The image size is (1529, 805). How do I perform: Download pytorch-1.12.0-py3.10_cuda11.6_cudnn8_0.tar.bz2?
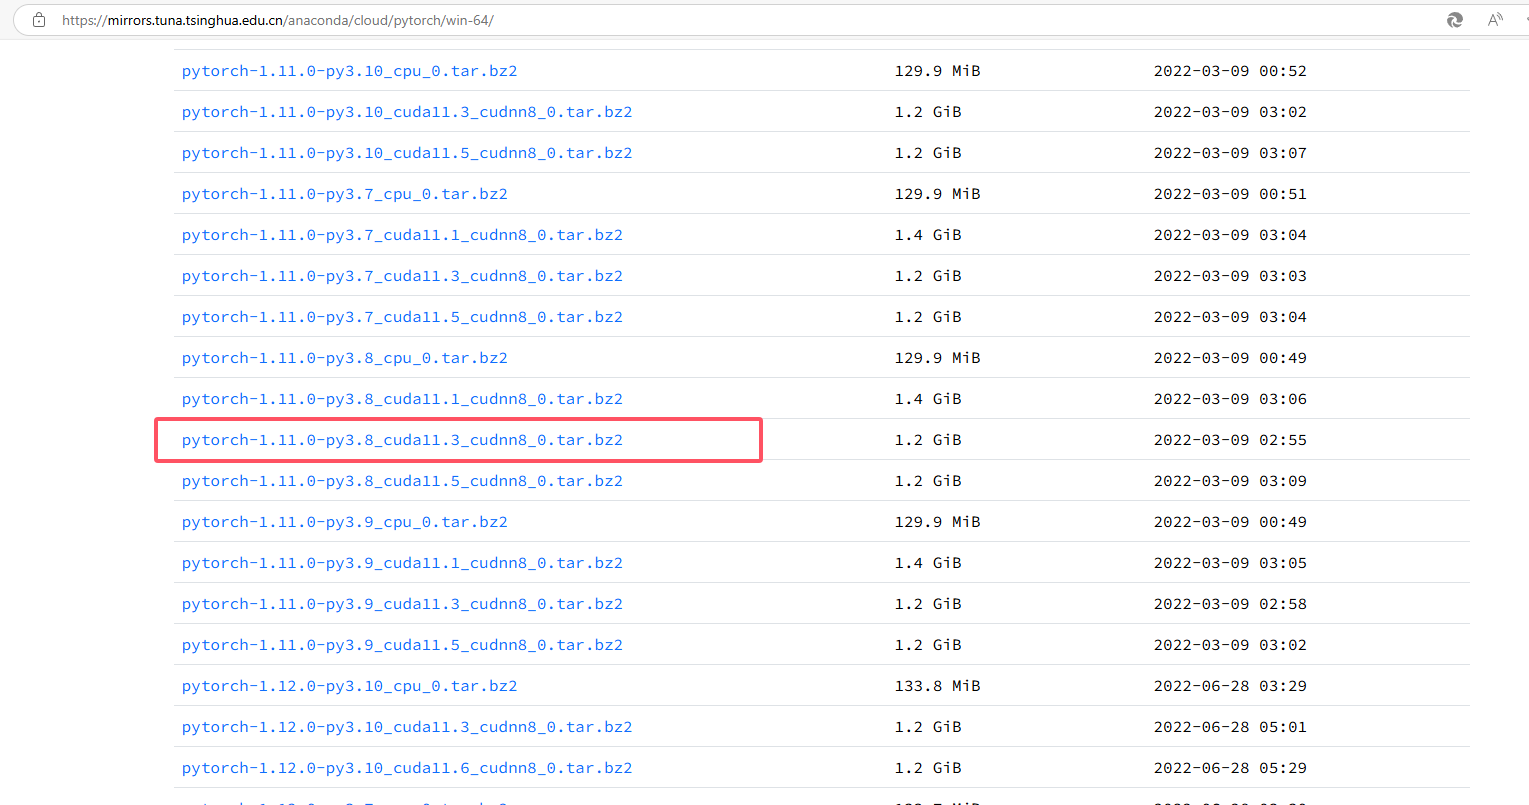407,768
